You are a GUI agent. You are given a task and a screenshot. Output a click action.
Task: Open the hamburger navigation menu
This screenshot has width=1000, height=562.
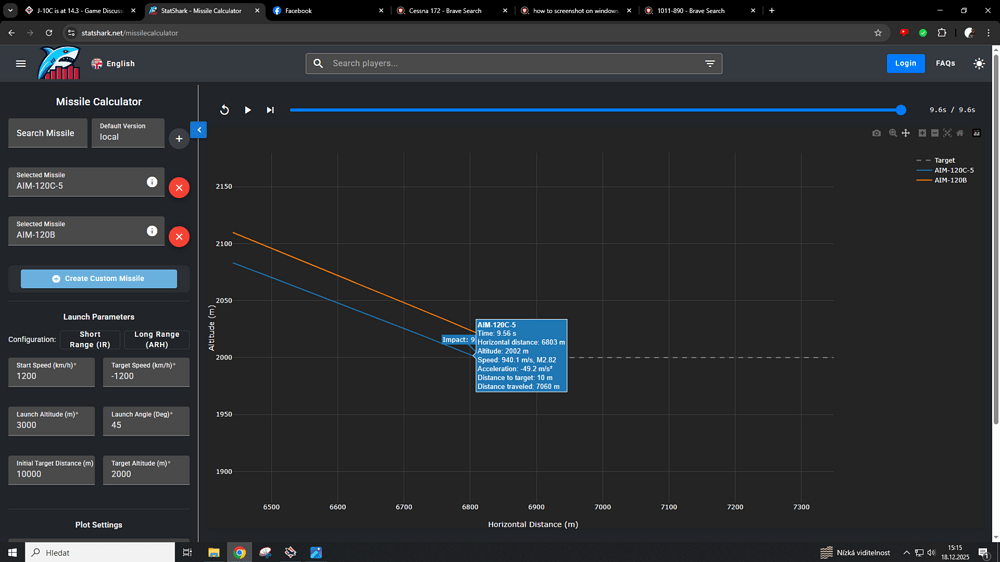21,63
